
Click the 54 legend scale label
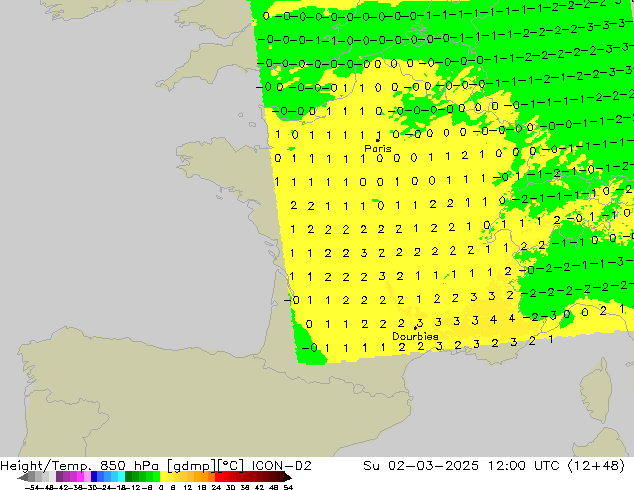(288, 487)
